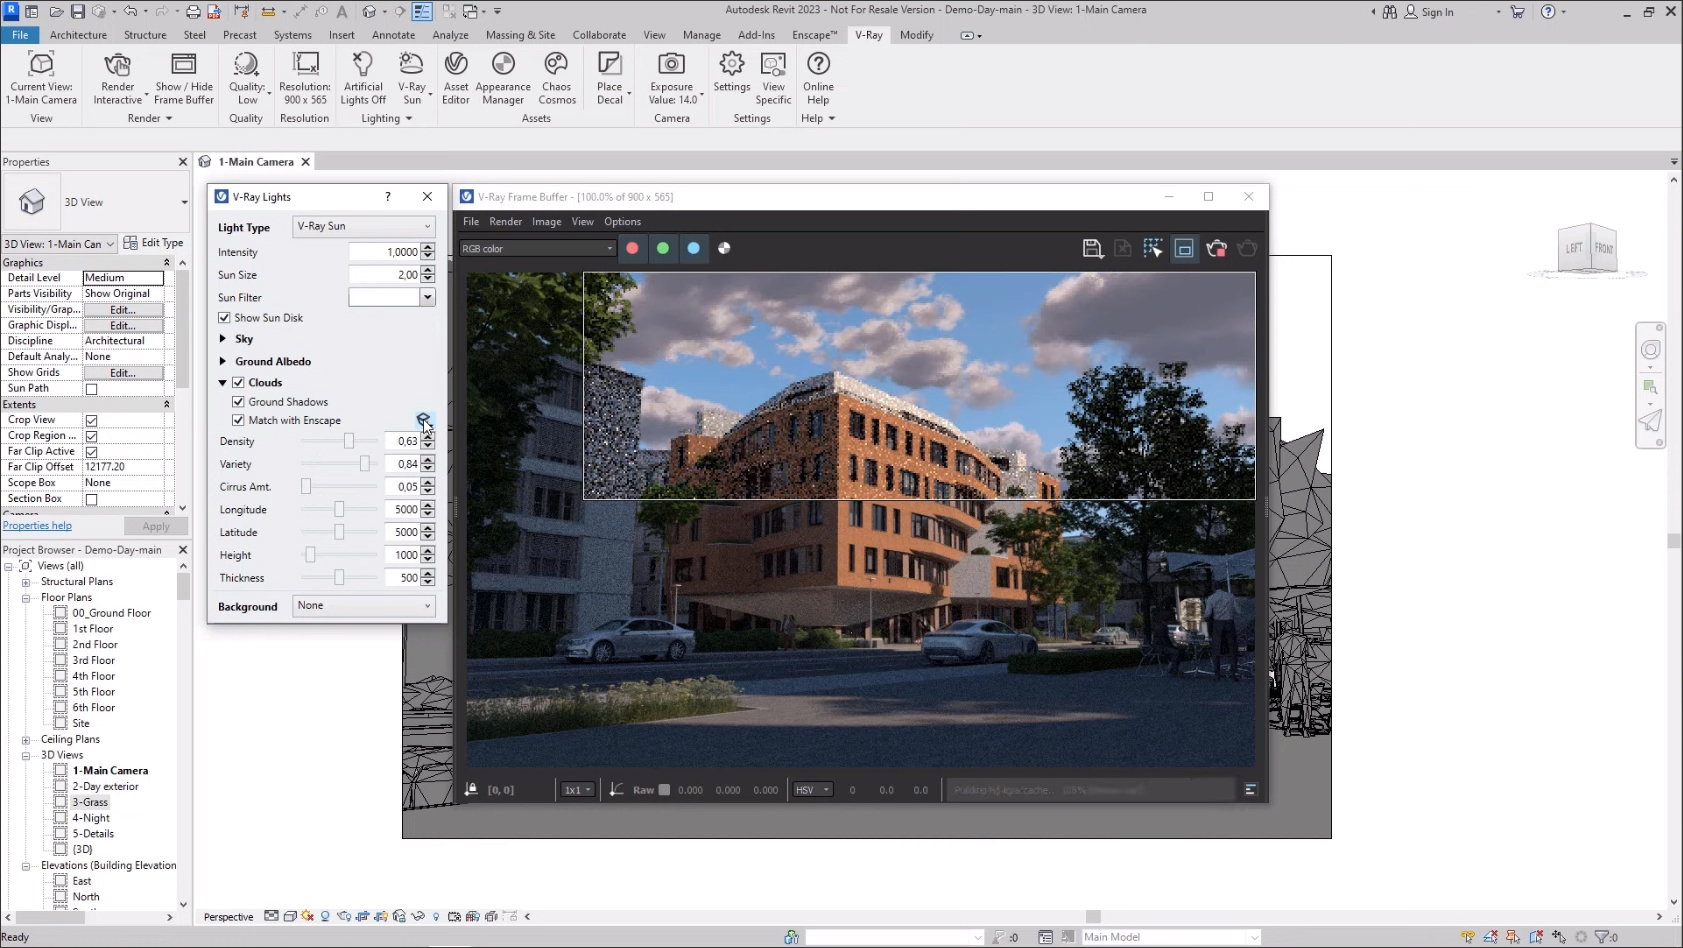Toggle Crop View checkbox

click(91, 421)
